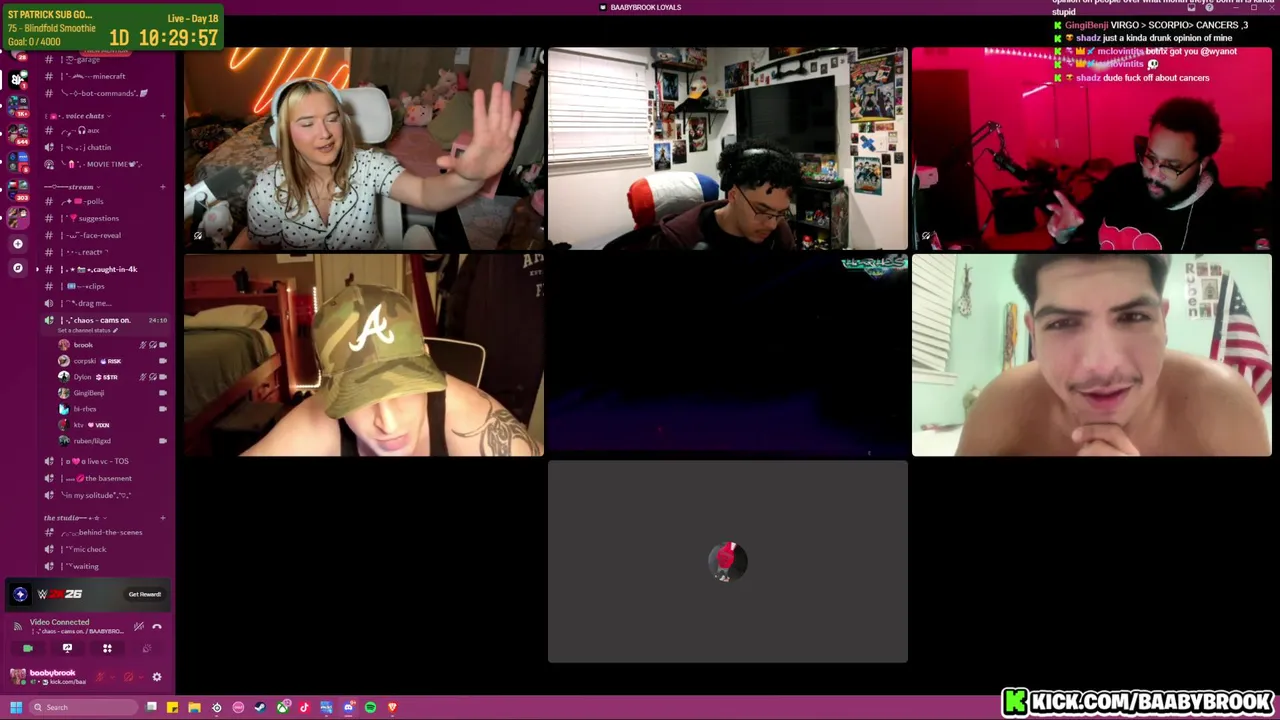This screenshot has height=720, width=1280.
Task: Add a channel to the studio category
Action: (x=163, y=518)
